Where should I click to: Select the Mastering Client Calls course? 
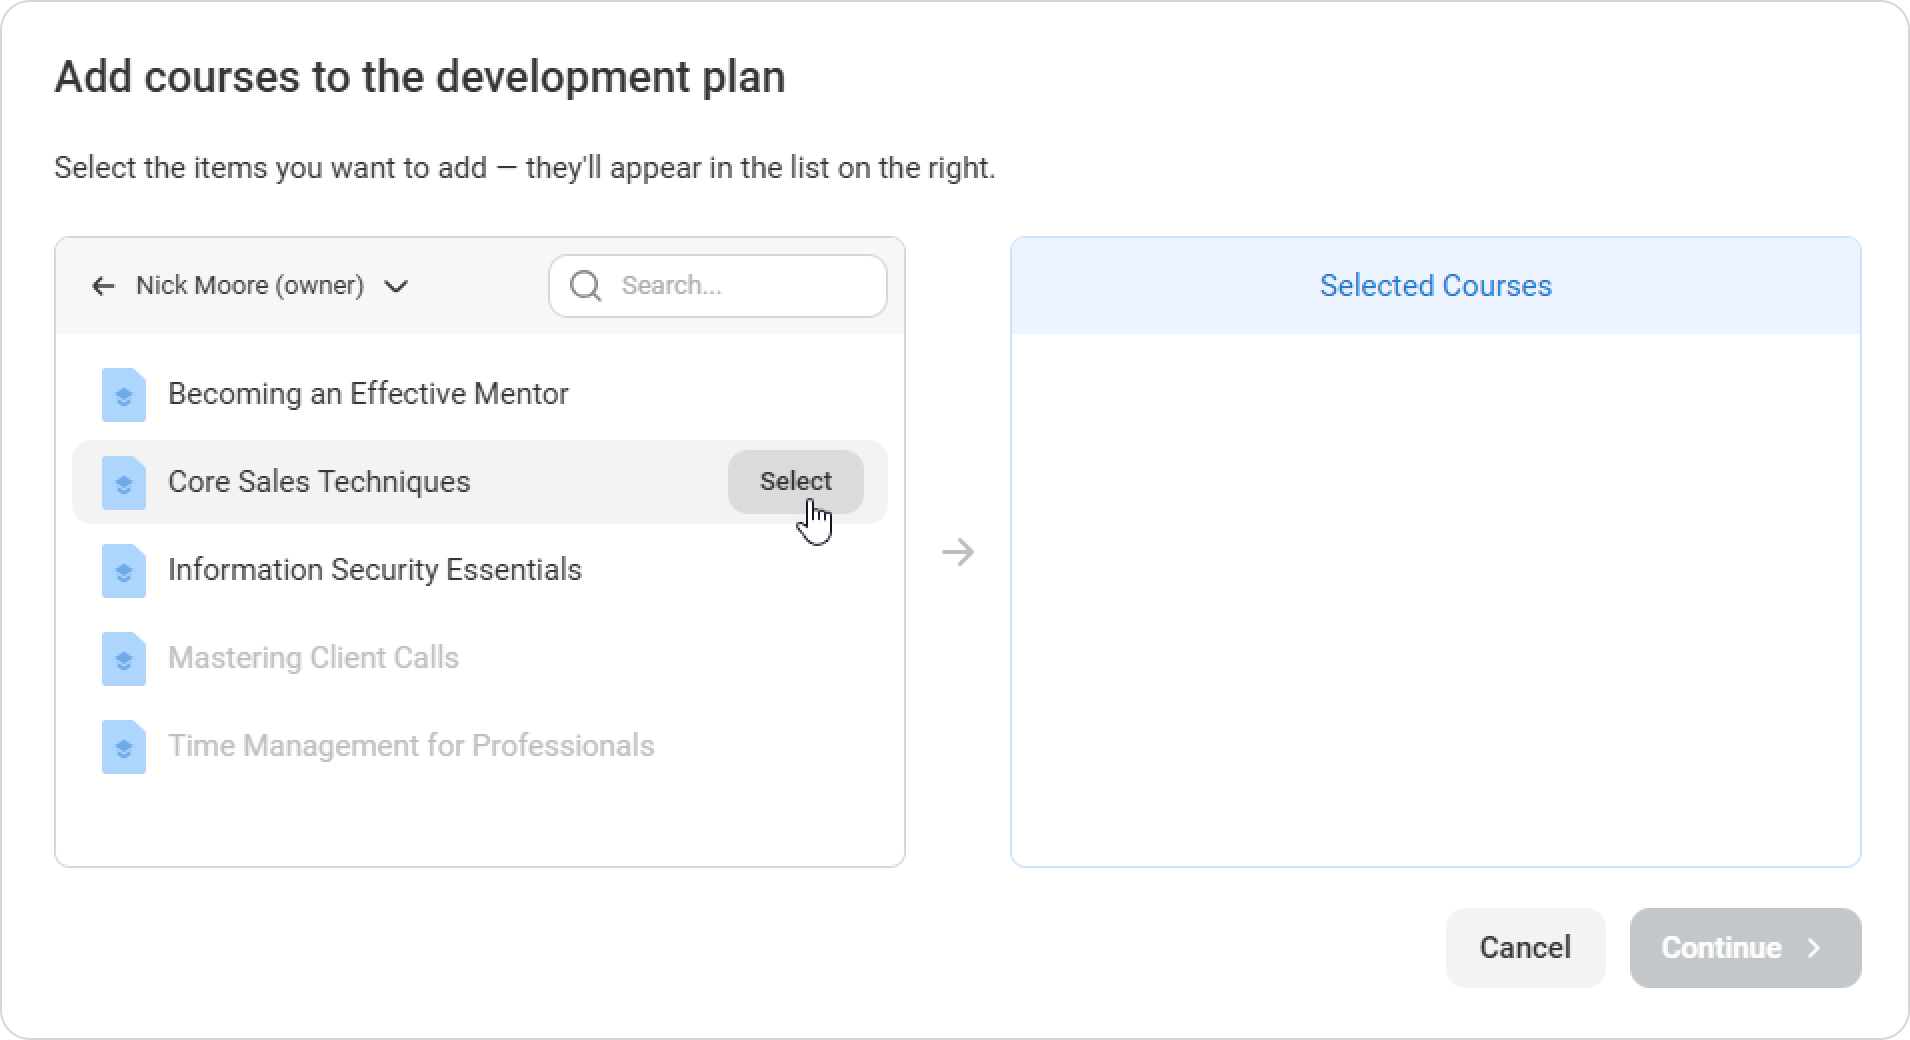[313, 658]
